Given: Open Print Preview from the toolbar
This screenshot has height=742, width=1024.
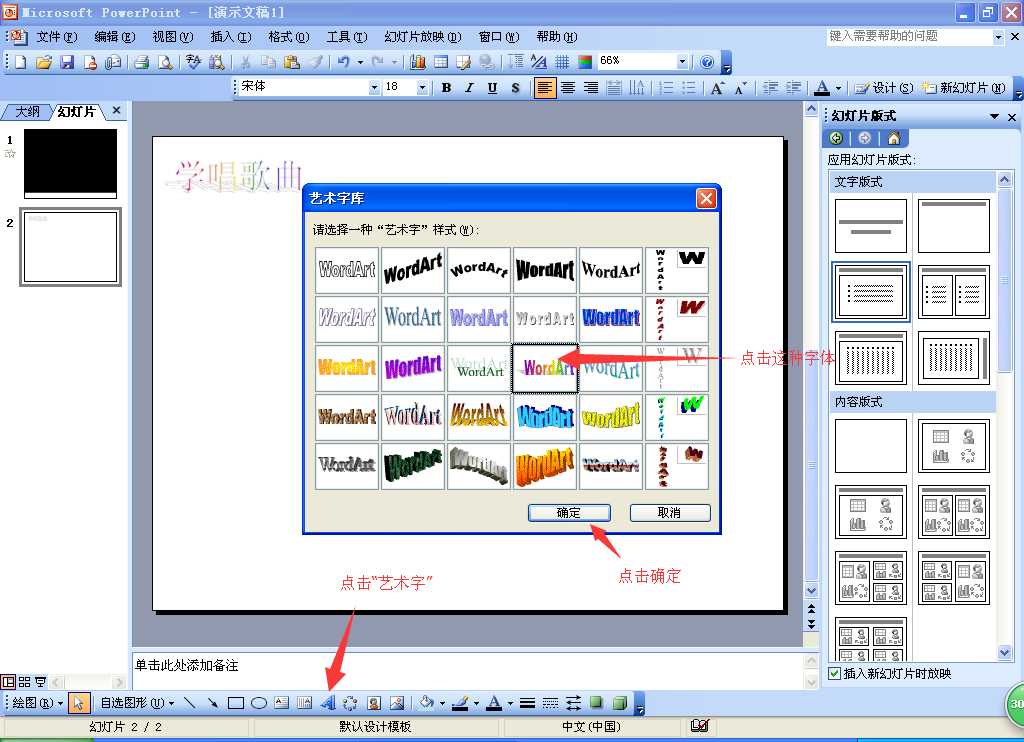Looking at the screenshot, I should point(166,62).
